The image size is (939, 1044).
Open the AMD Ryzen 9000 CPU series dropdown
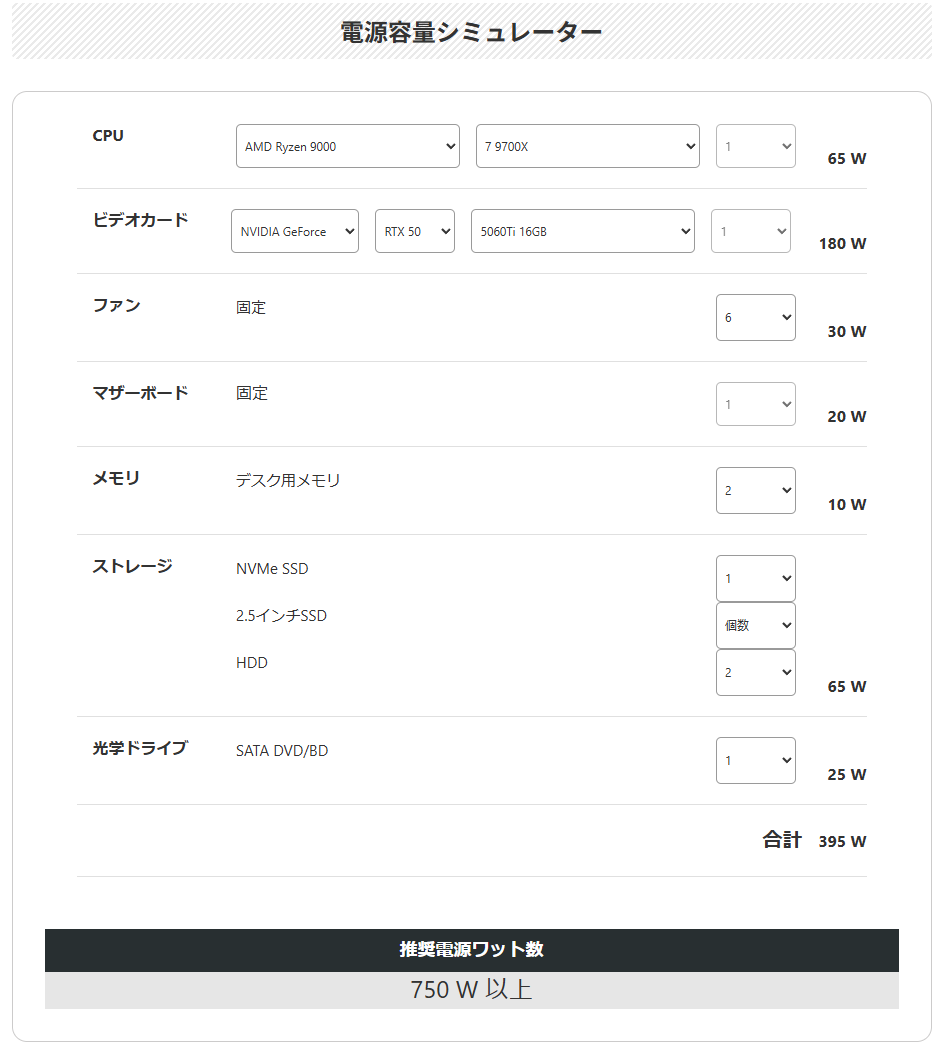(347, 146)
